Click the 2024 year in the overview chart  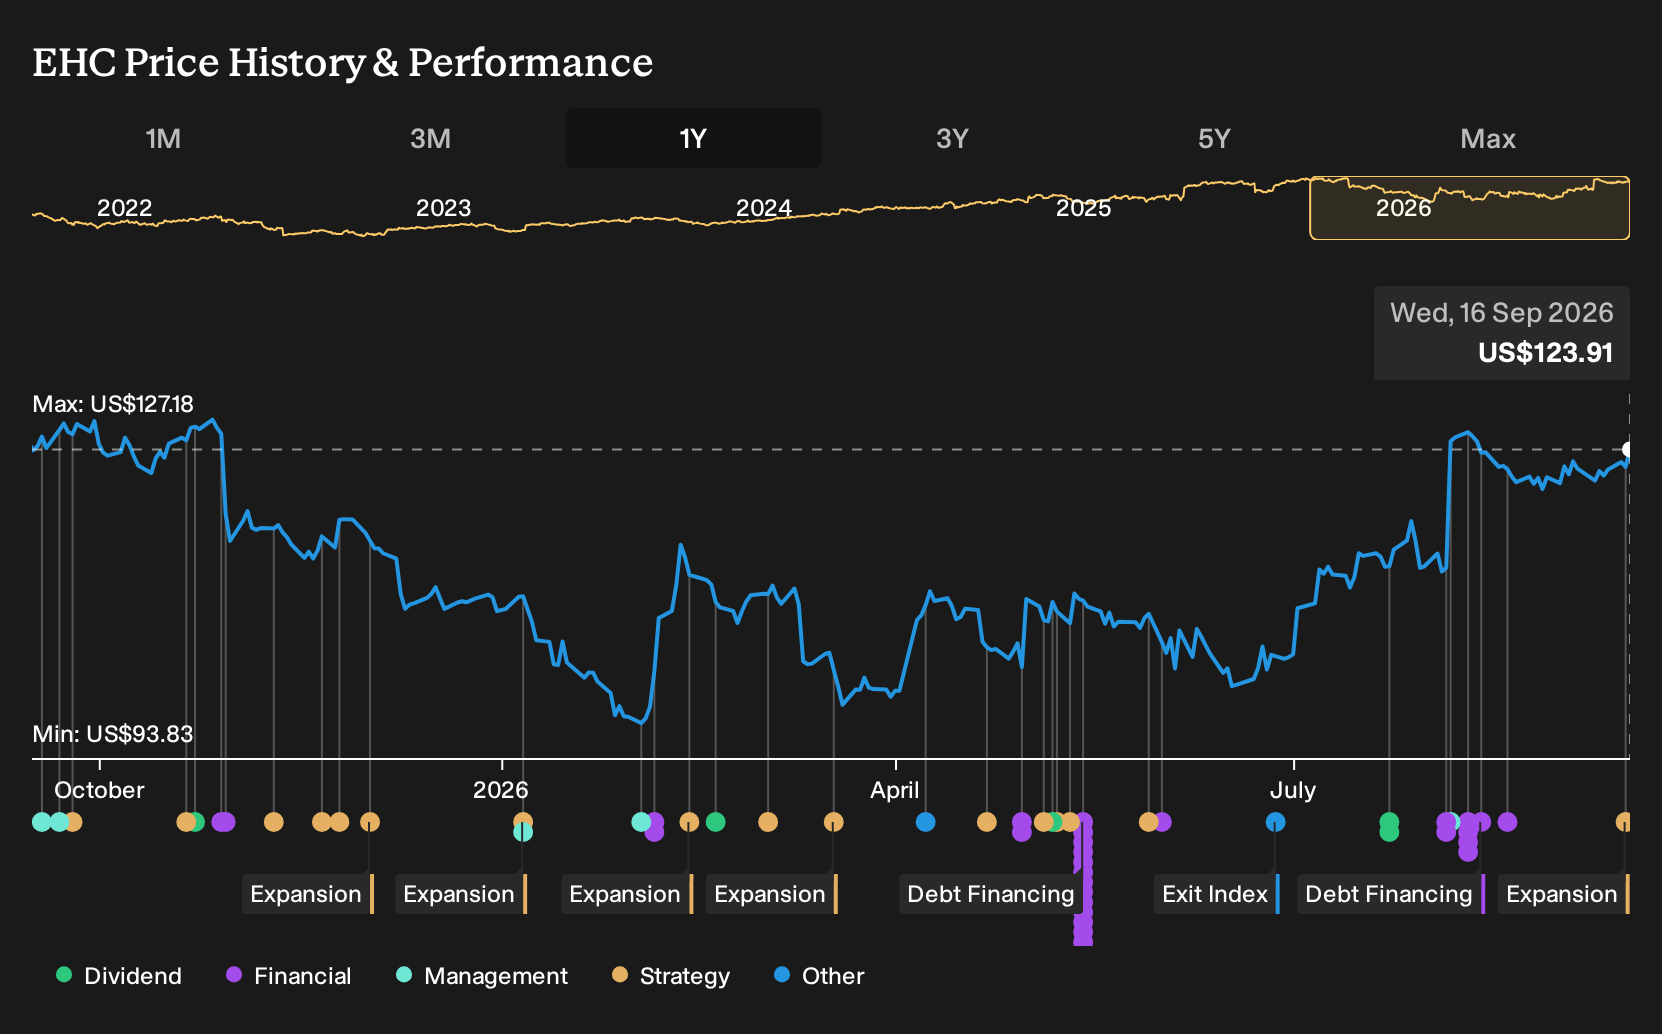(x=764, y=208)
